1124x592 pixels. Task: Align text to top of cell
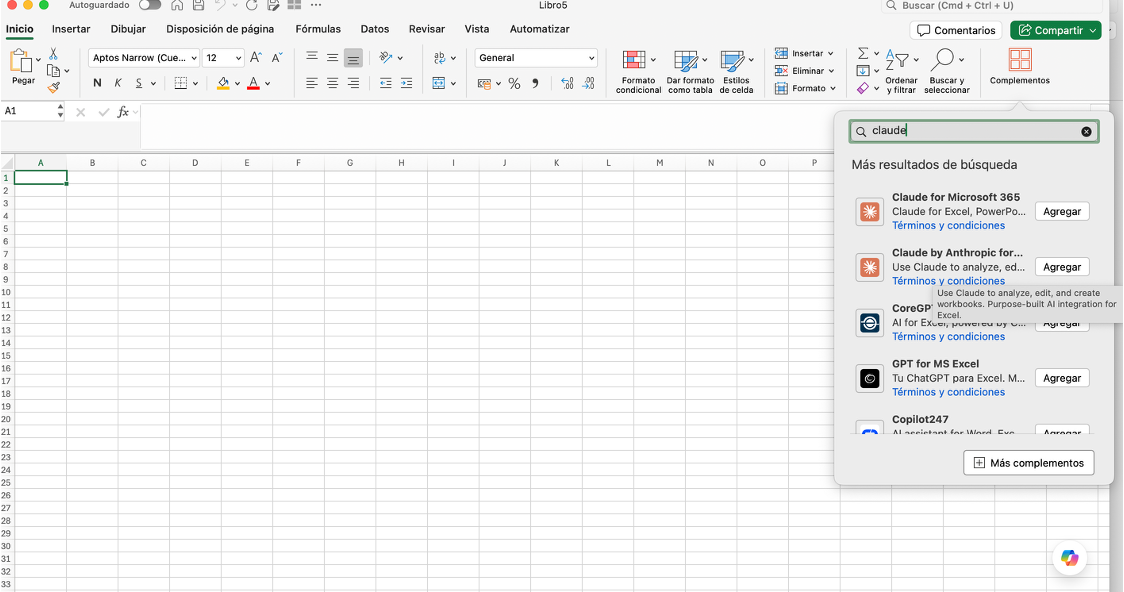(312, 57)
